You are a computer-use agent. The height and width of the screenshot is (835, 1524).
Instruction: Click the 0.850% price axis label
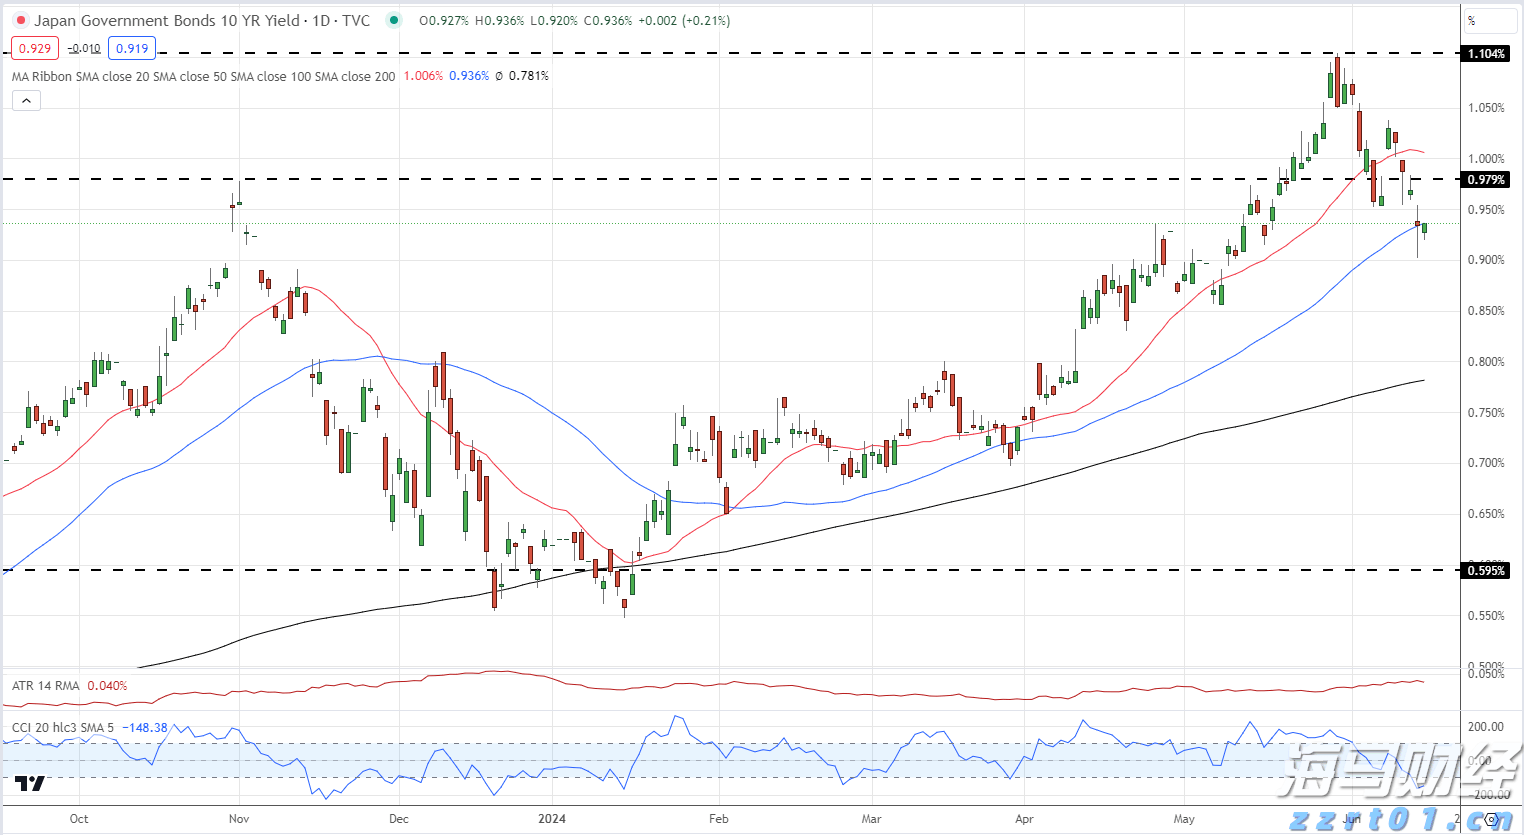(1486, 311)
